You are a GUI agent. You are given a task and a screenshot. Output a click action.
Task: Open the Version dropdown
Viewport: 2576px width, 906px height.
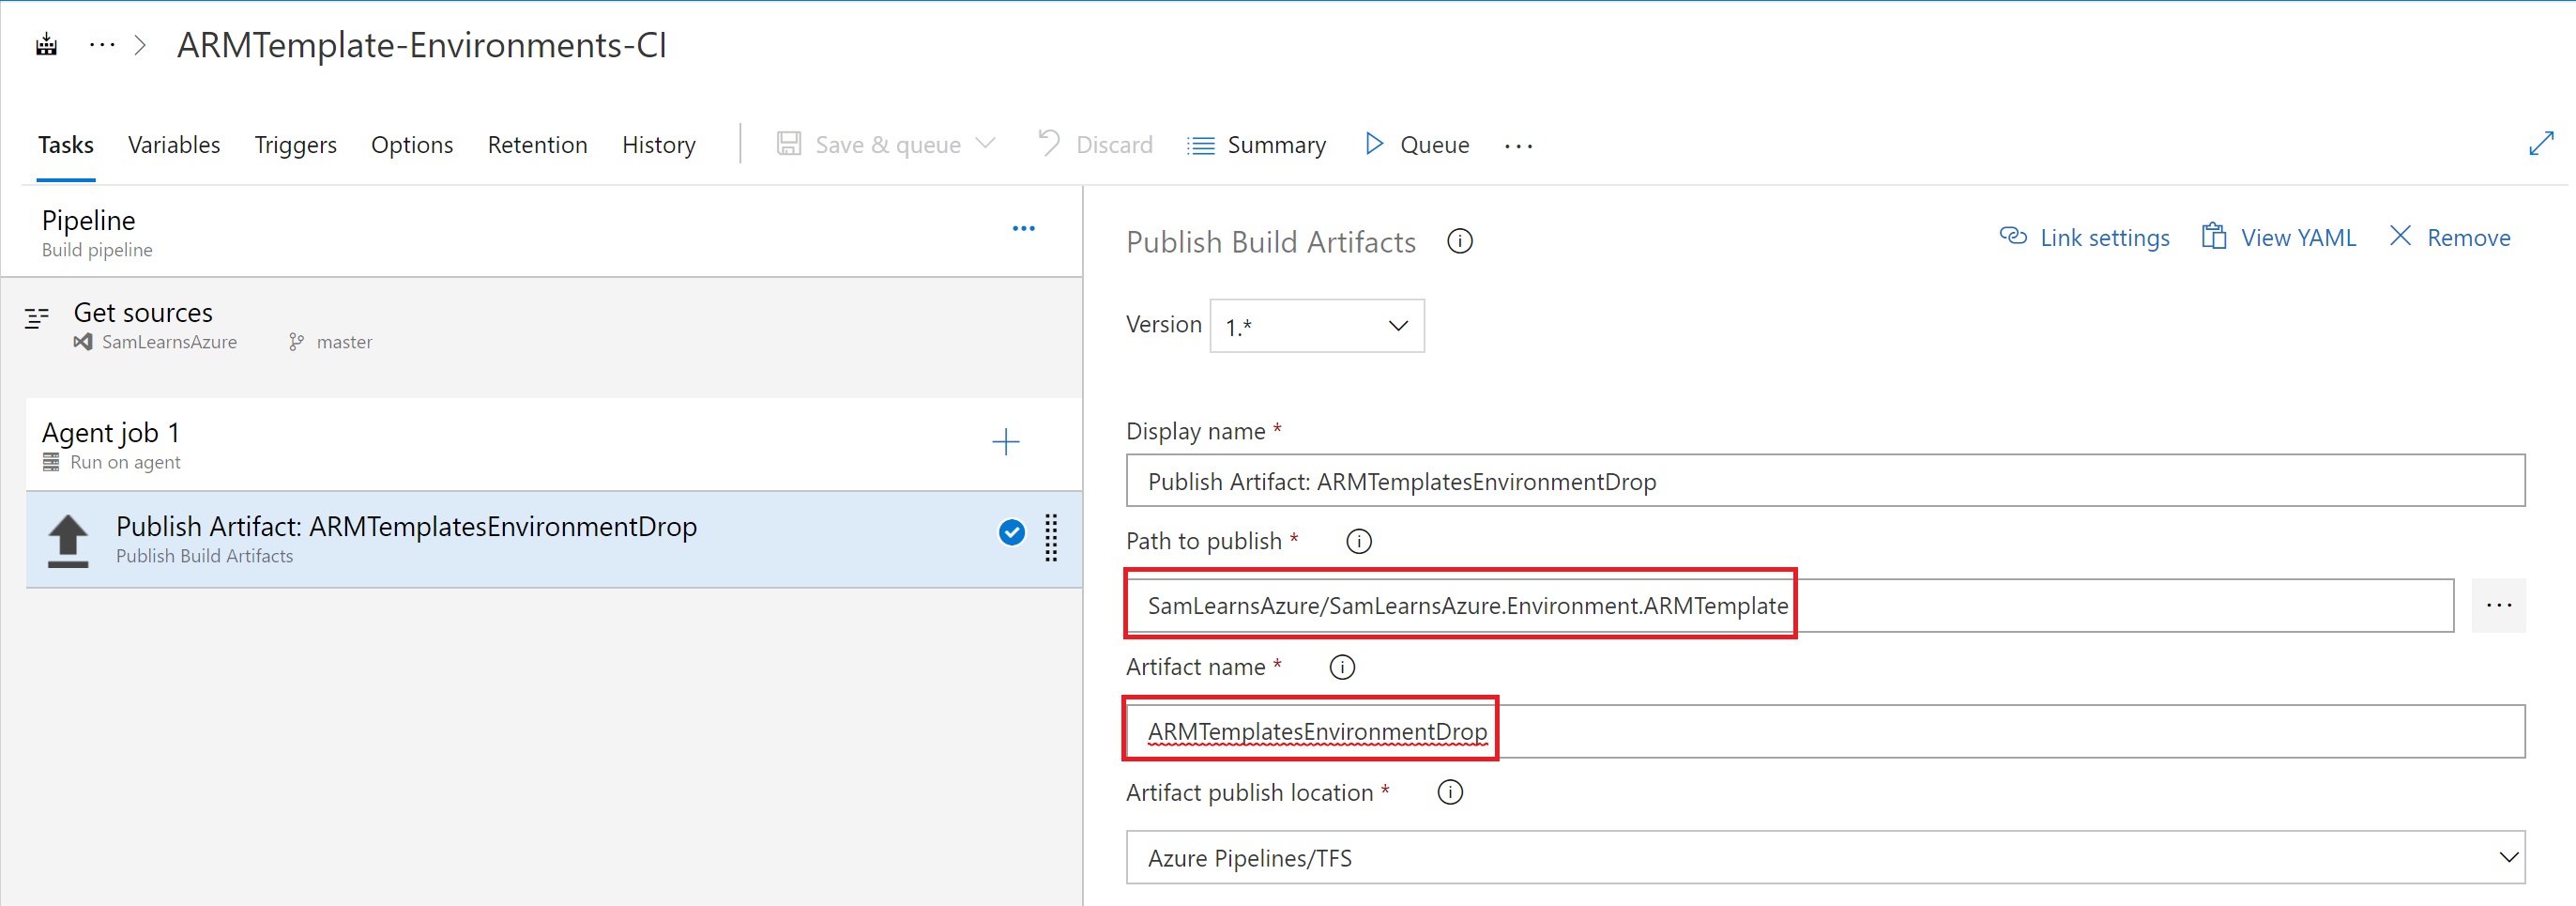[x=1316, y=326]
